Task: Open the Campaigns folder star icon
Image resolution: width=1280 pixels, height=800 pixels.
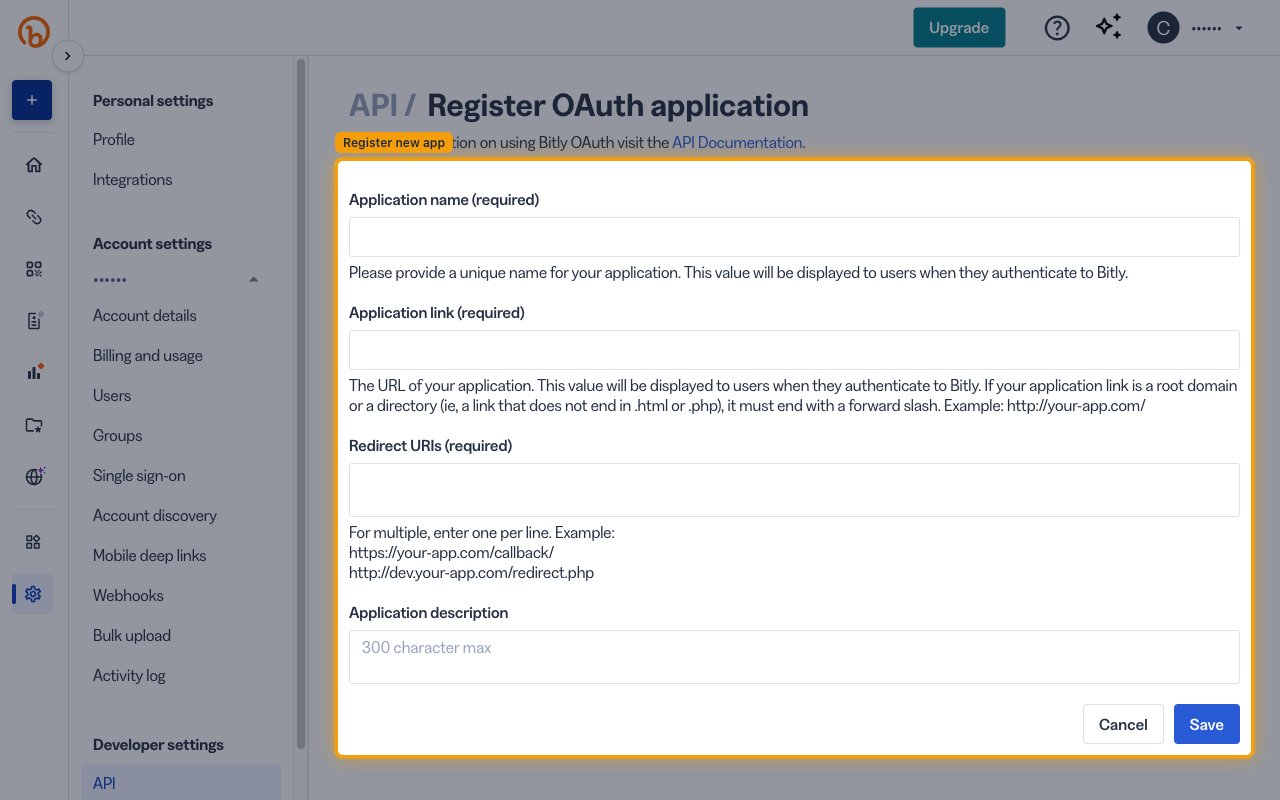Action: coord(34,425)
